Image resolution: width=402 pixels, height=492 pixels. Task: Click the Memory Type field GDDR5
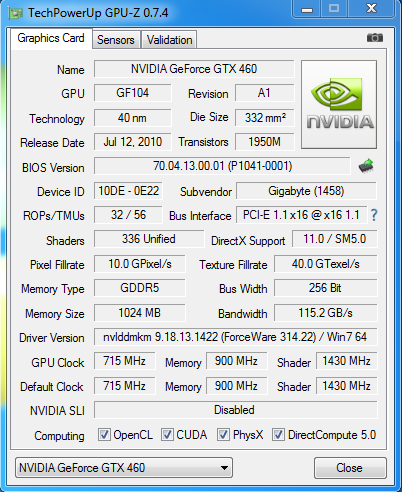point(140,288)
